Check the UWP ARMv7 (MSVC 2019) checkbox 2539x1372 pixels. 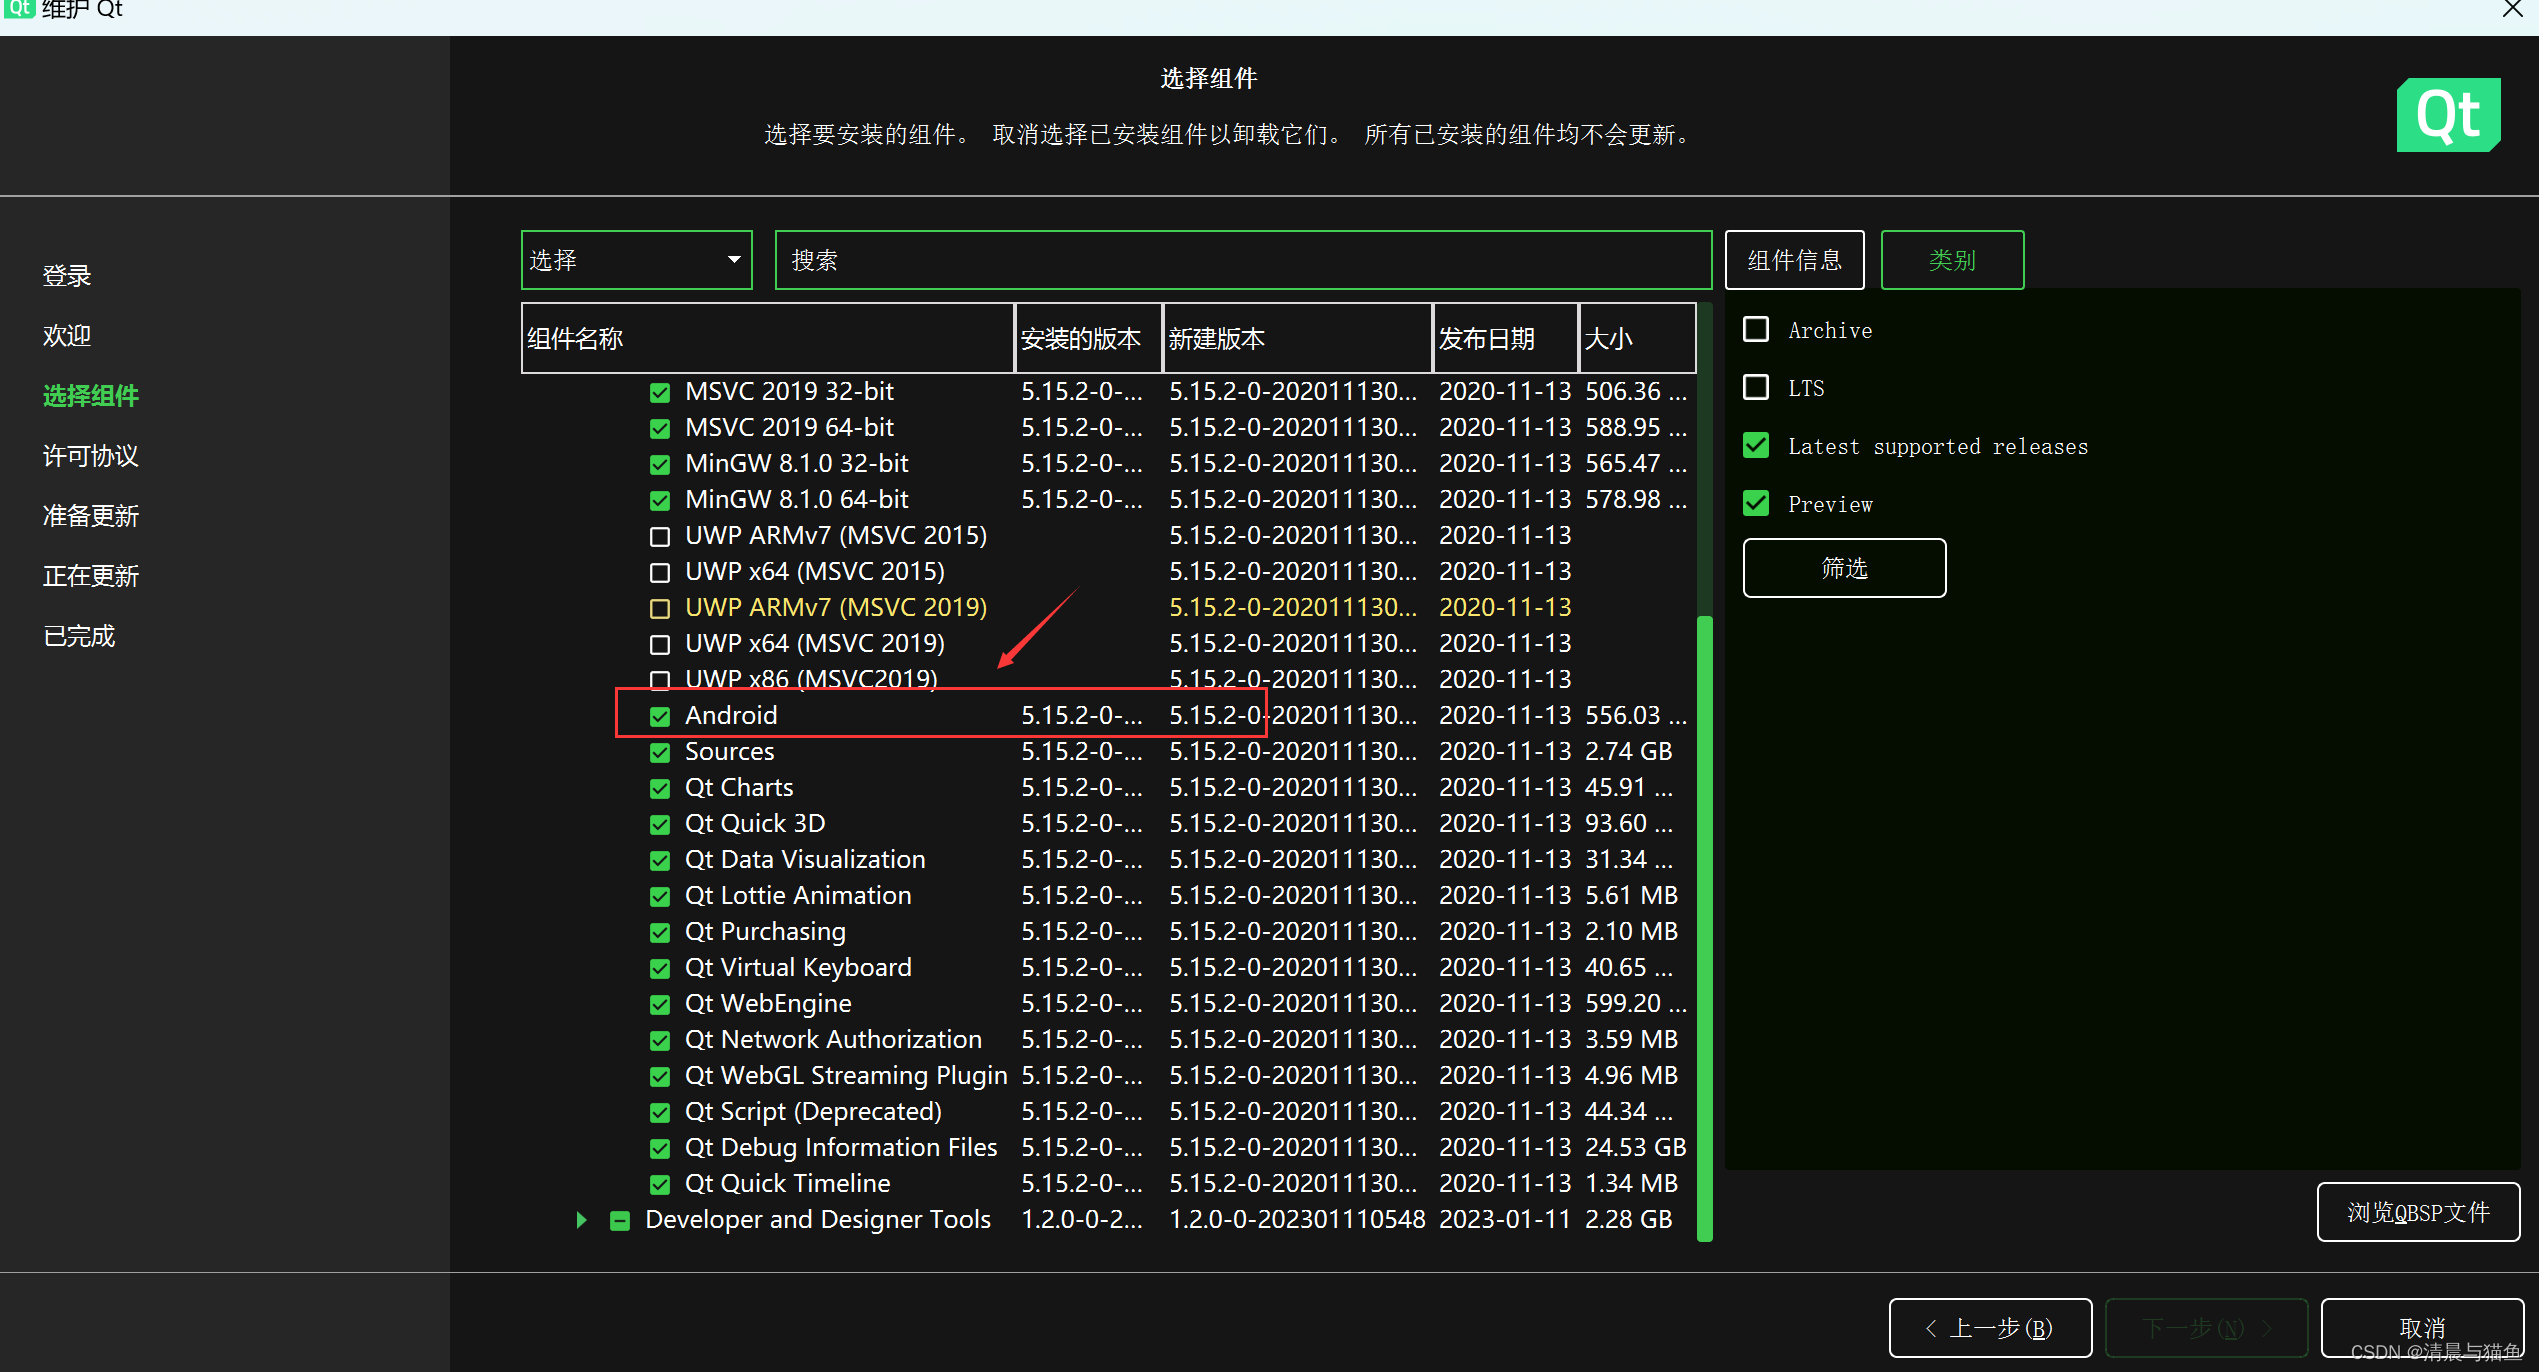659,608
